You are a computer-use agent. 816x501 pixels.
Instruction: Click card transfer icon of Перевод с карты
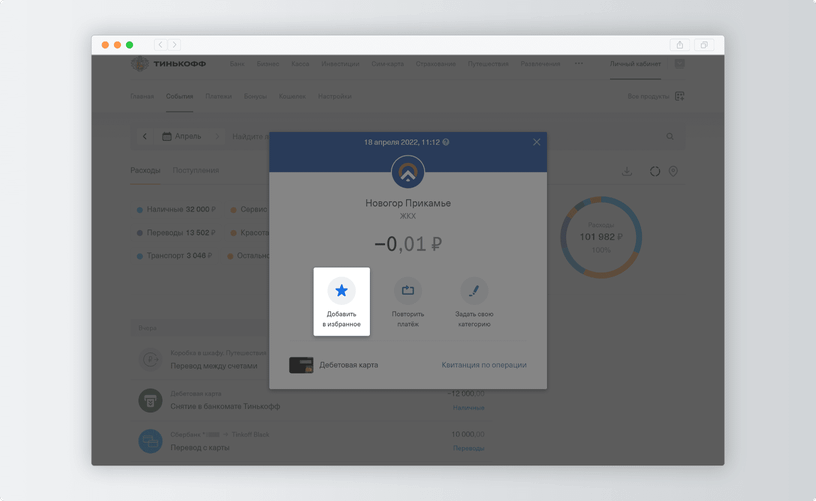(150, 441)
